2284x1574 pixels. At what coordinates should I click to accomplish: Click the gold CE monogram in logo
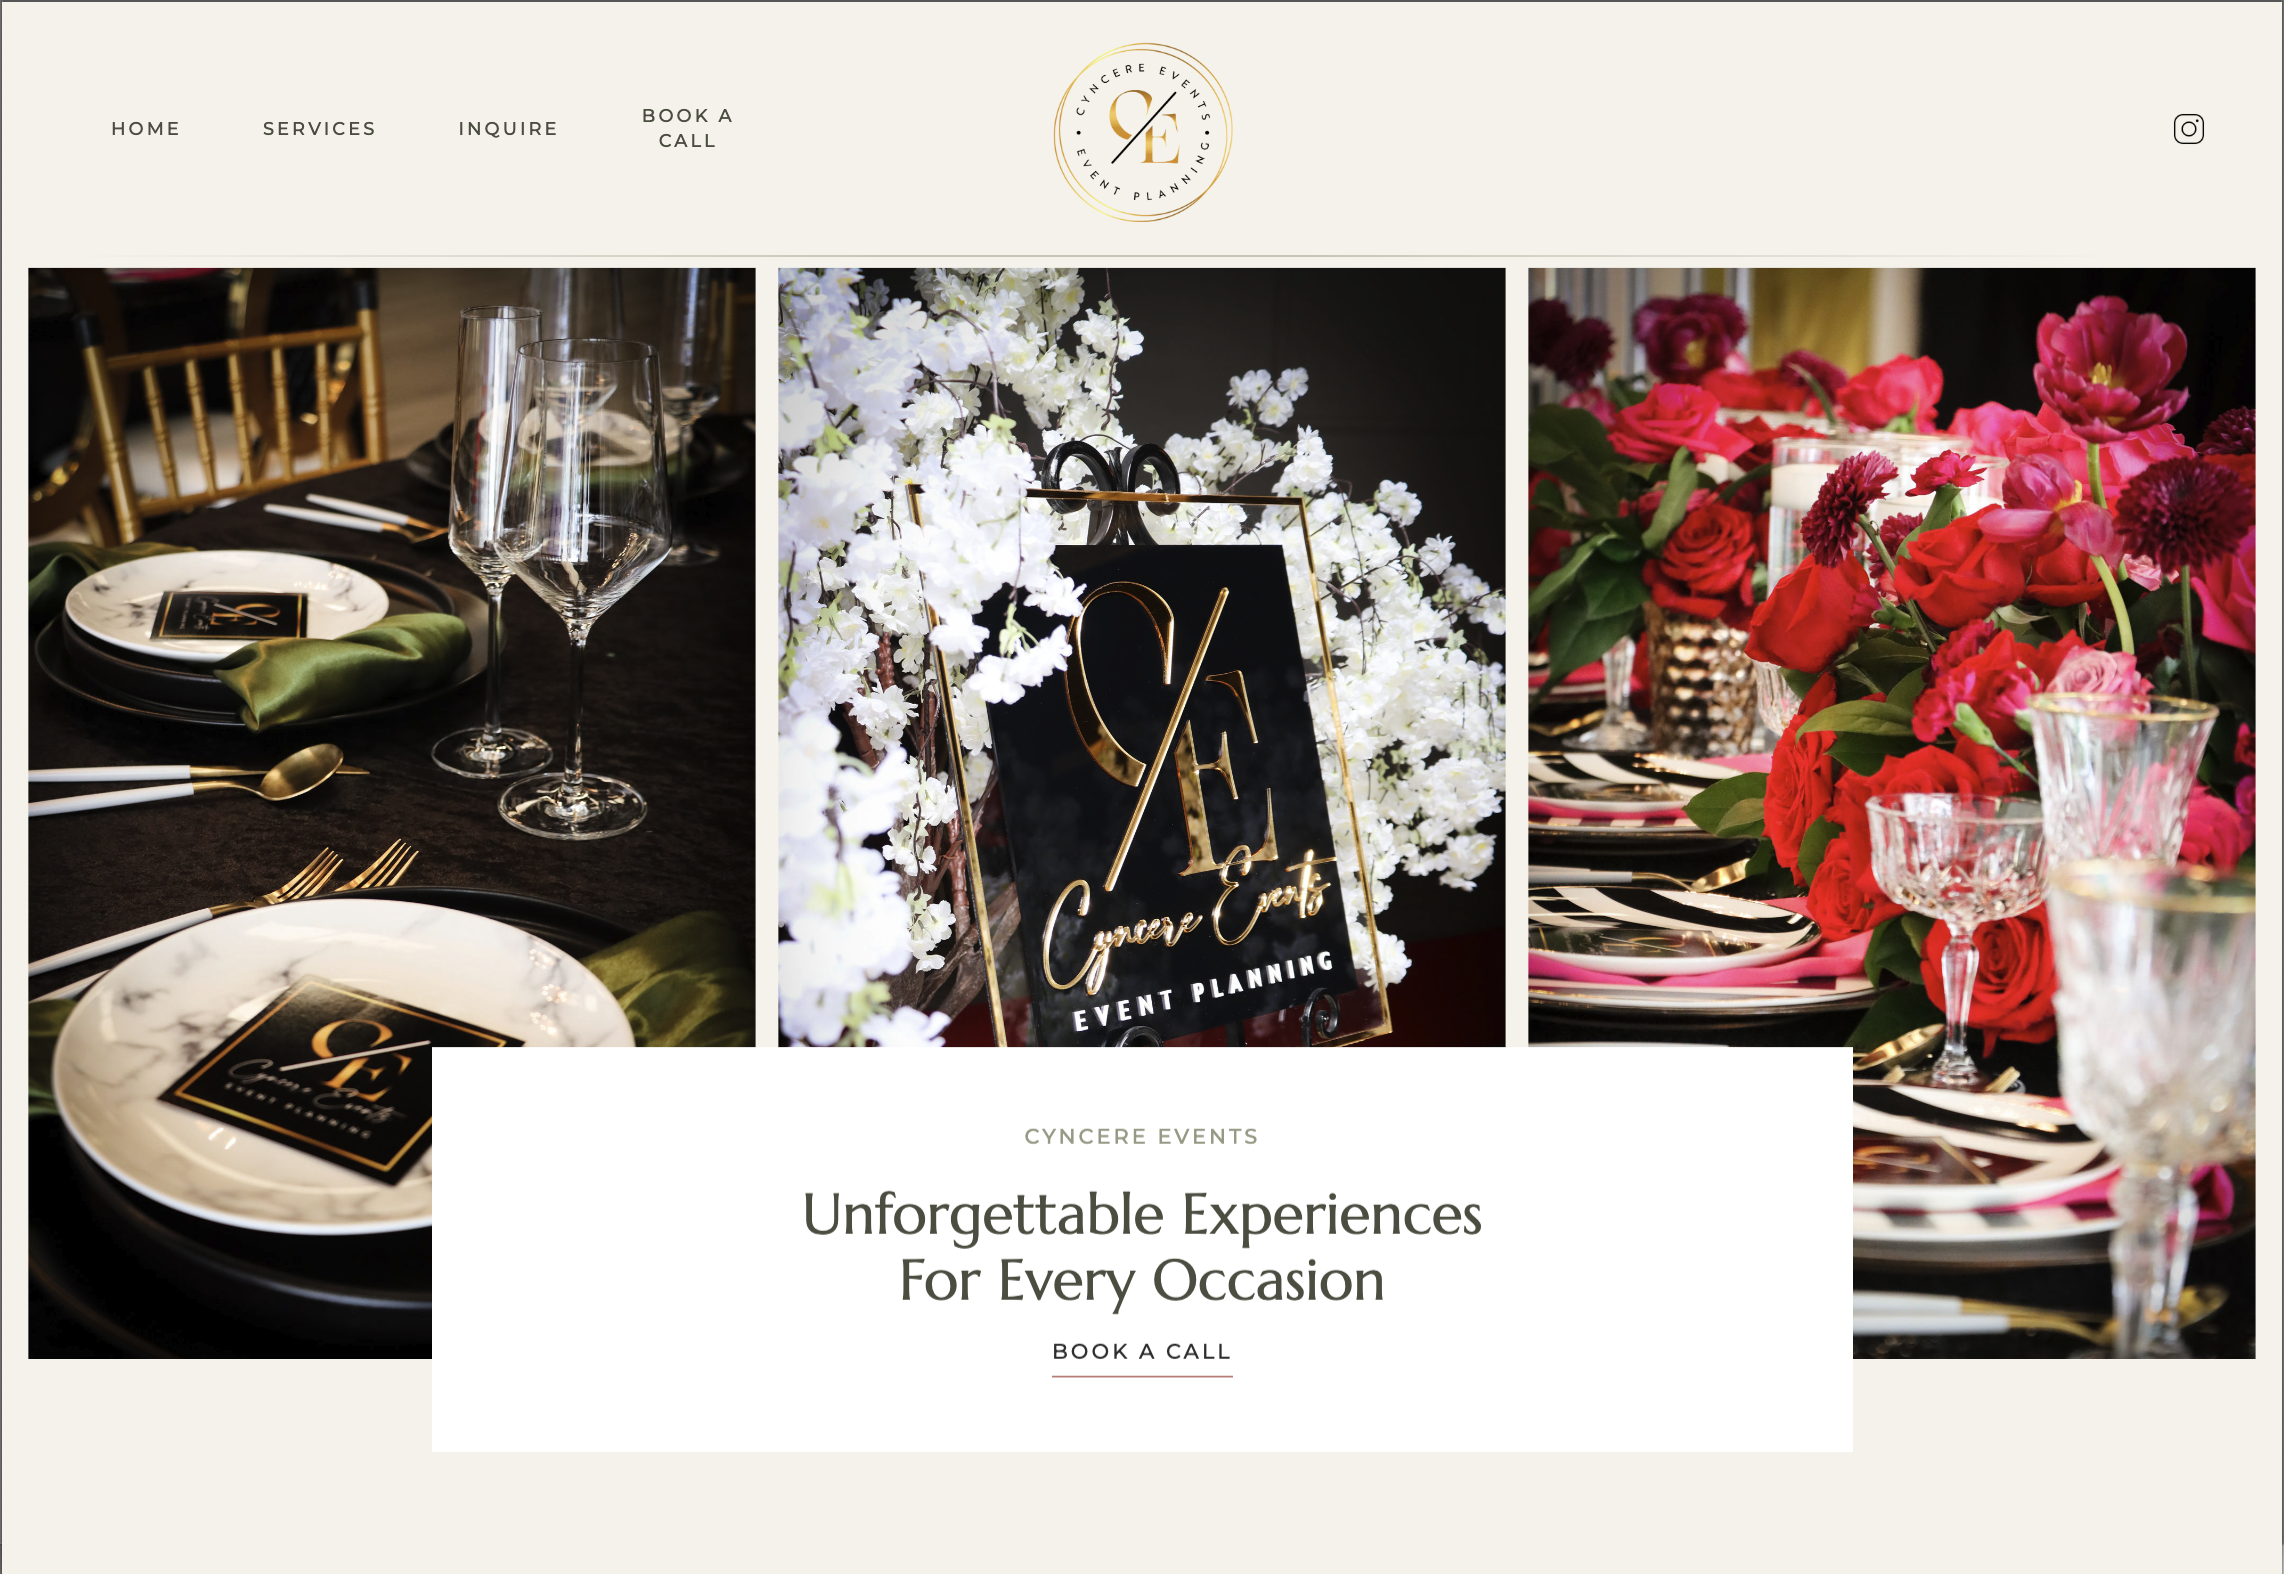[x=1144, y=128]
